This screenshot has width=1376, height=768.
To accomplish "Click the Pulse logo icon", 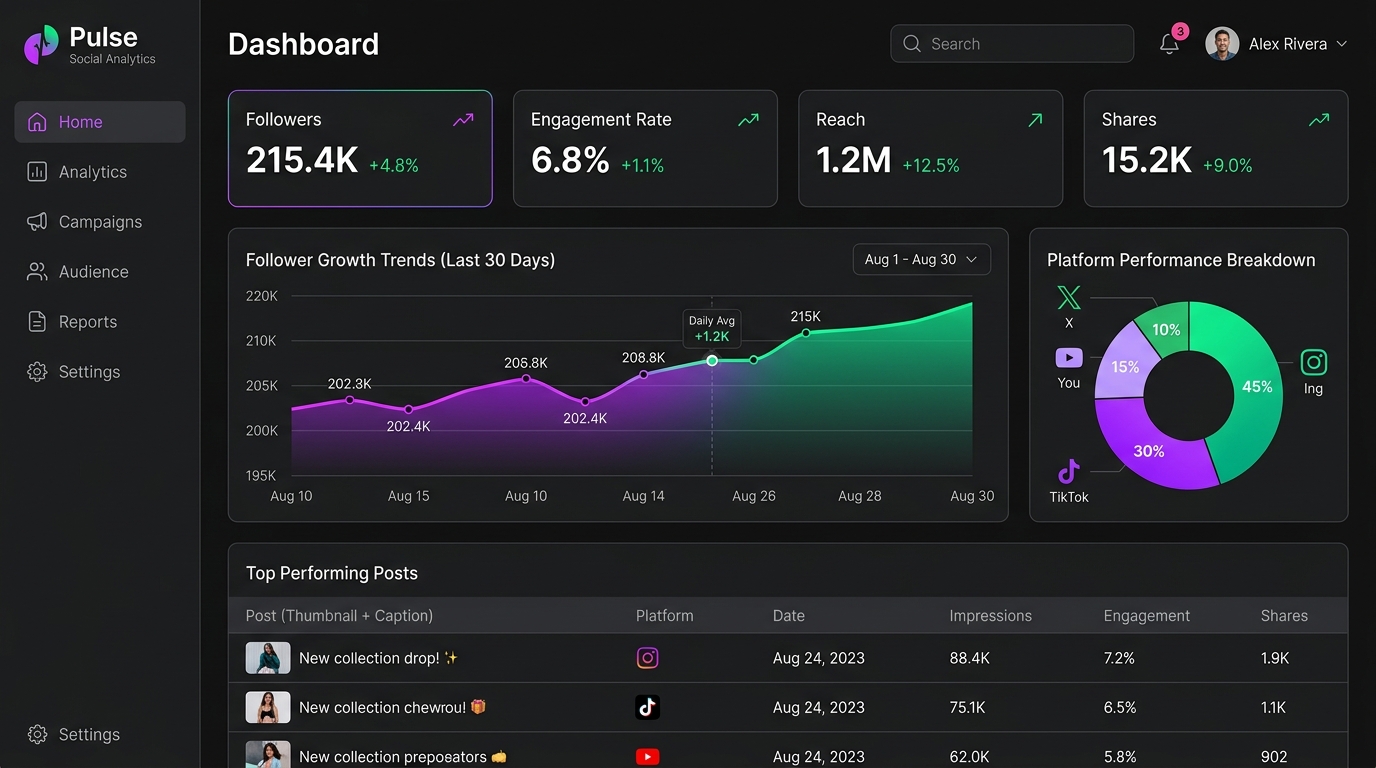I will tap(41, 45).
